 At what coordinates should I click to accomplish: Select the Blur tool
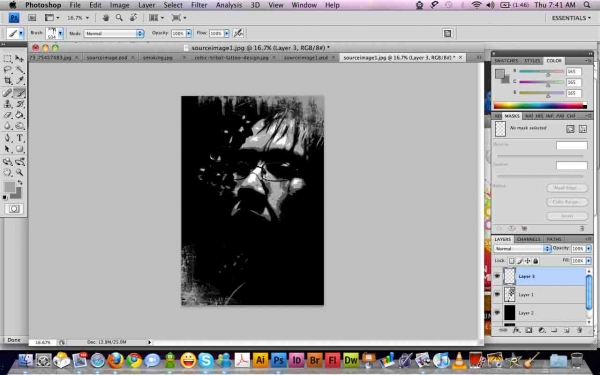pyautogui.click(x=8, y=126)
